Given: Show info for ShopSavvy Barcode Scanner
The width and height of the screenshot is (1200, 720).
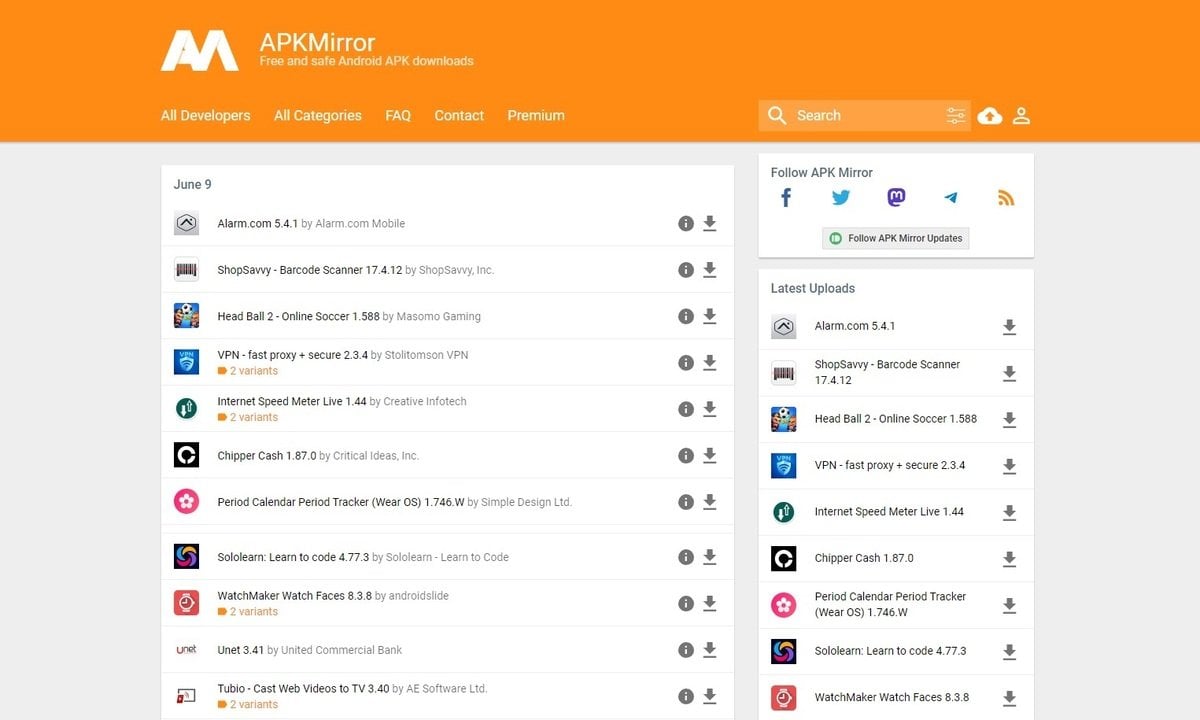Looking at the screenshot, I should (686, 270).
